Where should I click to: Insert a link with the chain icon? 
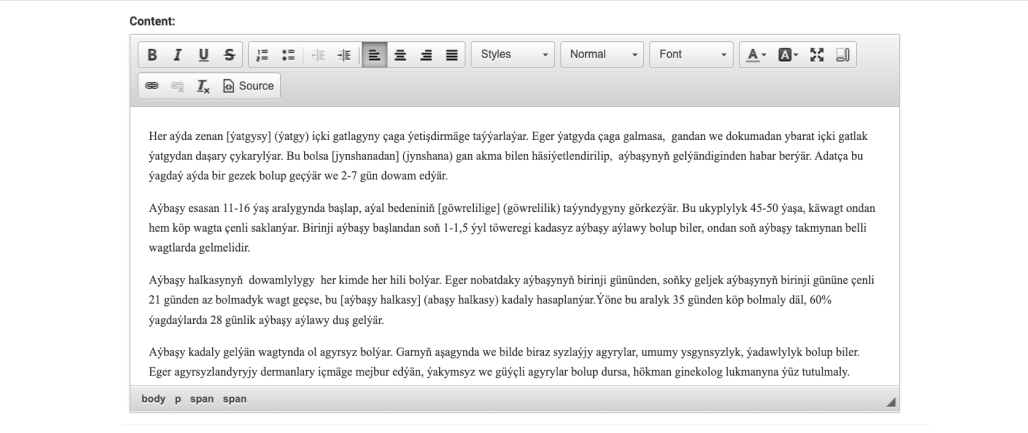point(153,86)
